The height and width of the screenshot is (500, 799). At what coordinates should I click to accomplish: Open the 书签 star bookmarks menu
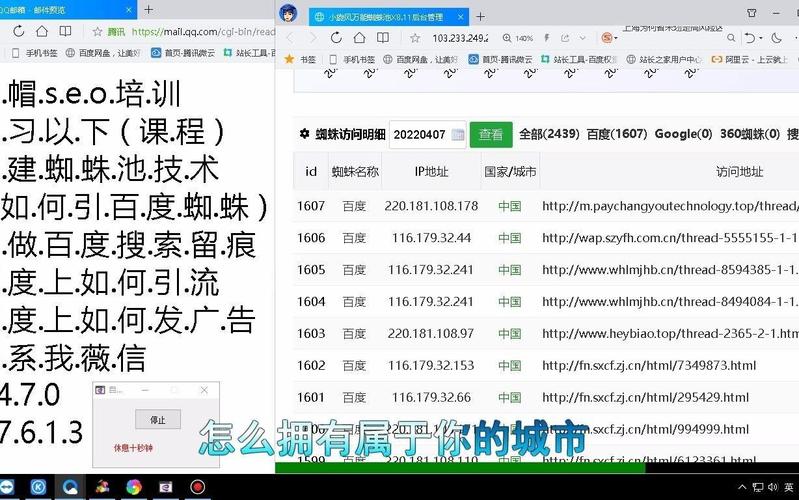coord(300,59)
